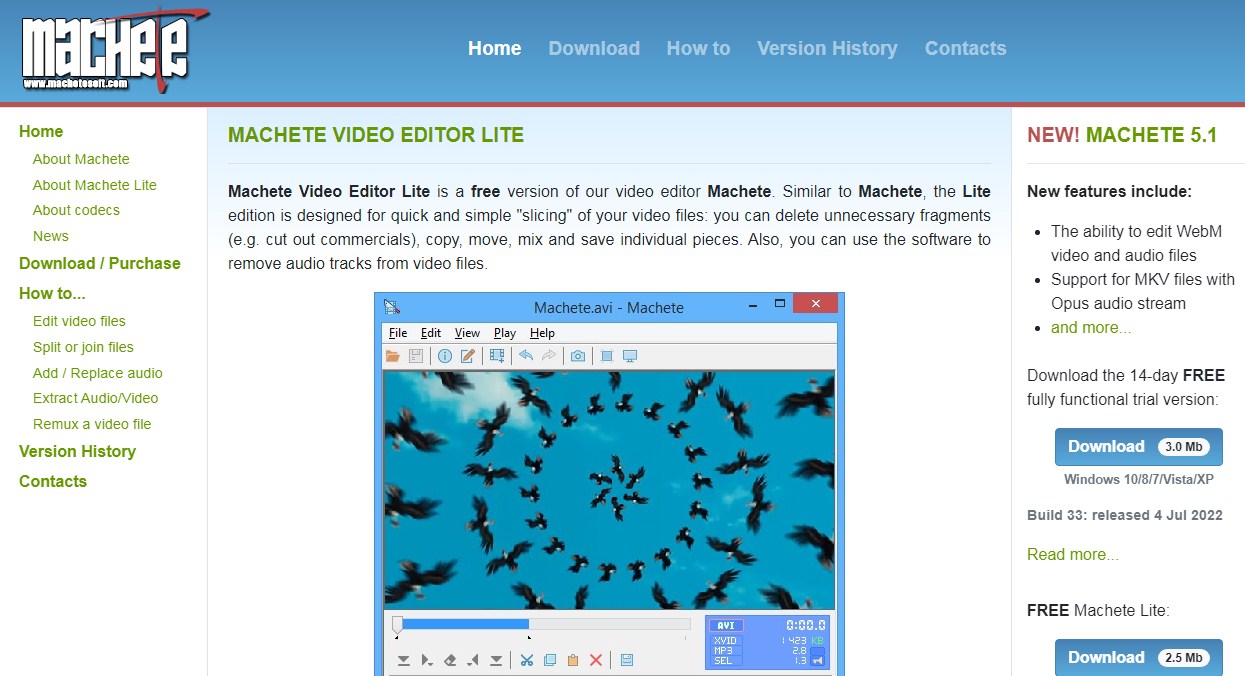Click the Download 2.5 Mb Lite button
Viewport: 1245px width, 676px height.
coord(1138,657)
